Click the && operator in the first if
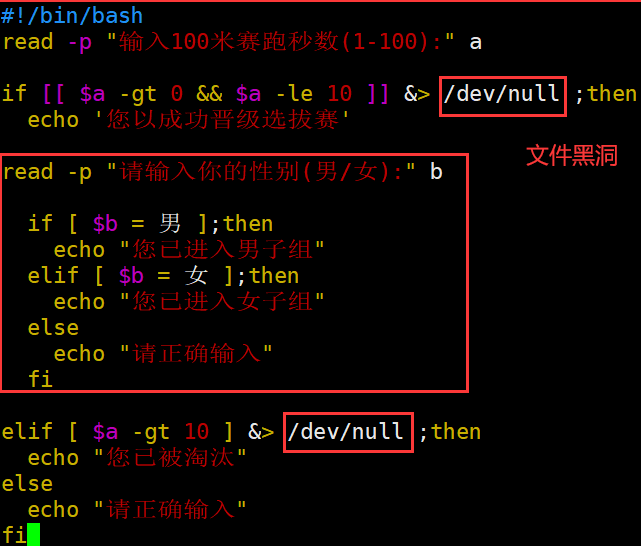This screenshot has width=641, height=546. (x=209, y=94)
